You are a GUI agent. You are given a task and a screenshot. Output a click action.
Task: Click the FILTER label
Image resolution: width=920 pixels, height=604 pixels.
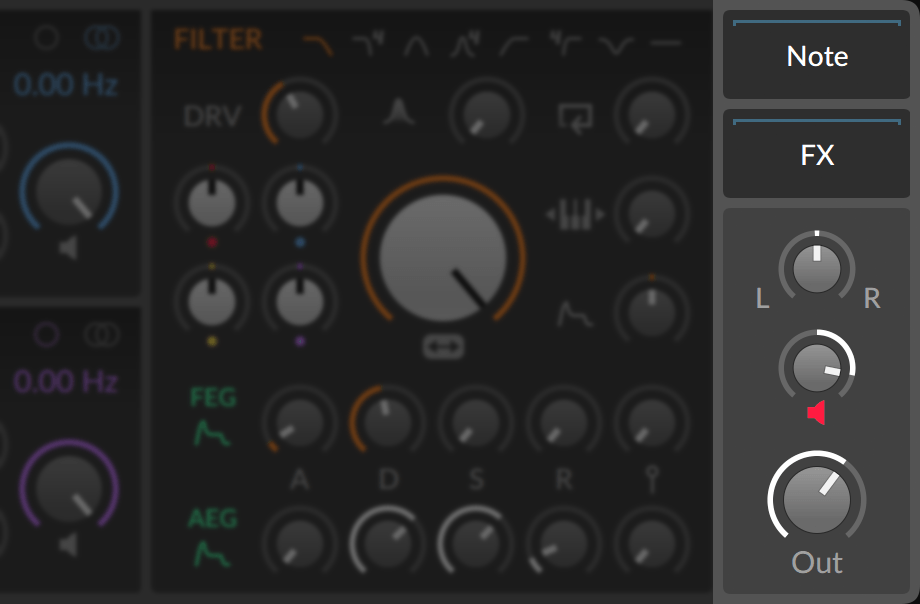(218, 40)
